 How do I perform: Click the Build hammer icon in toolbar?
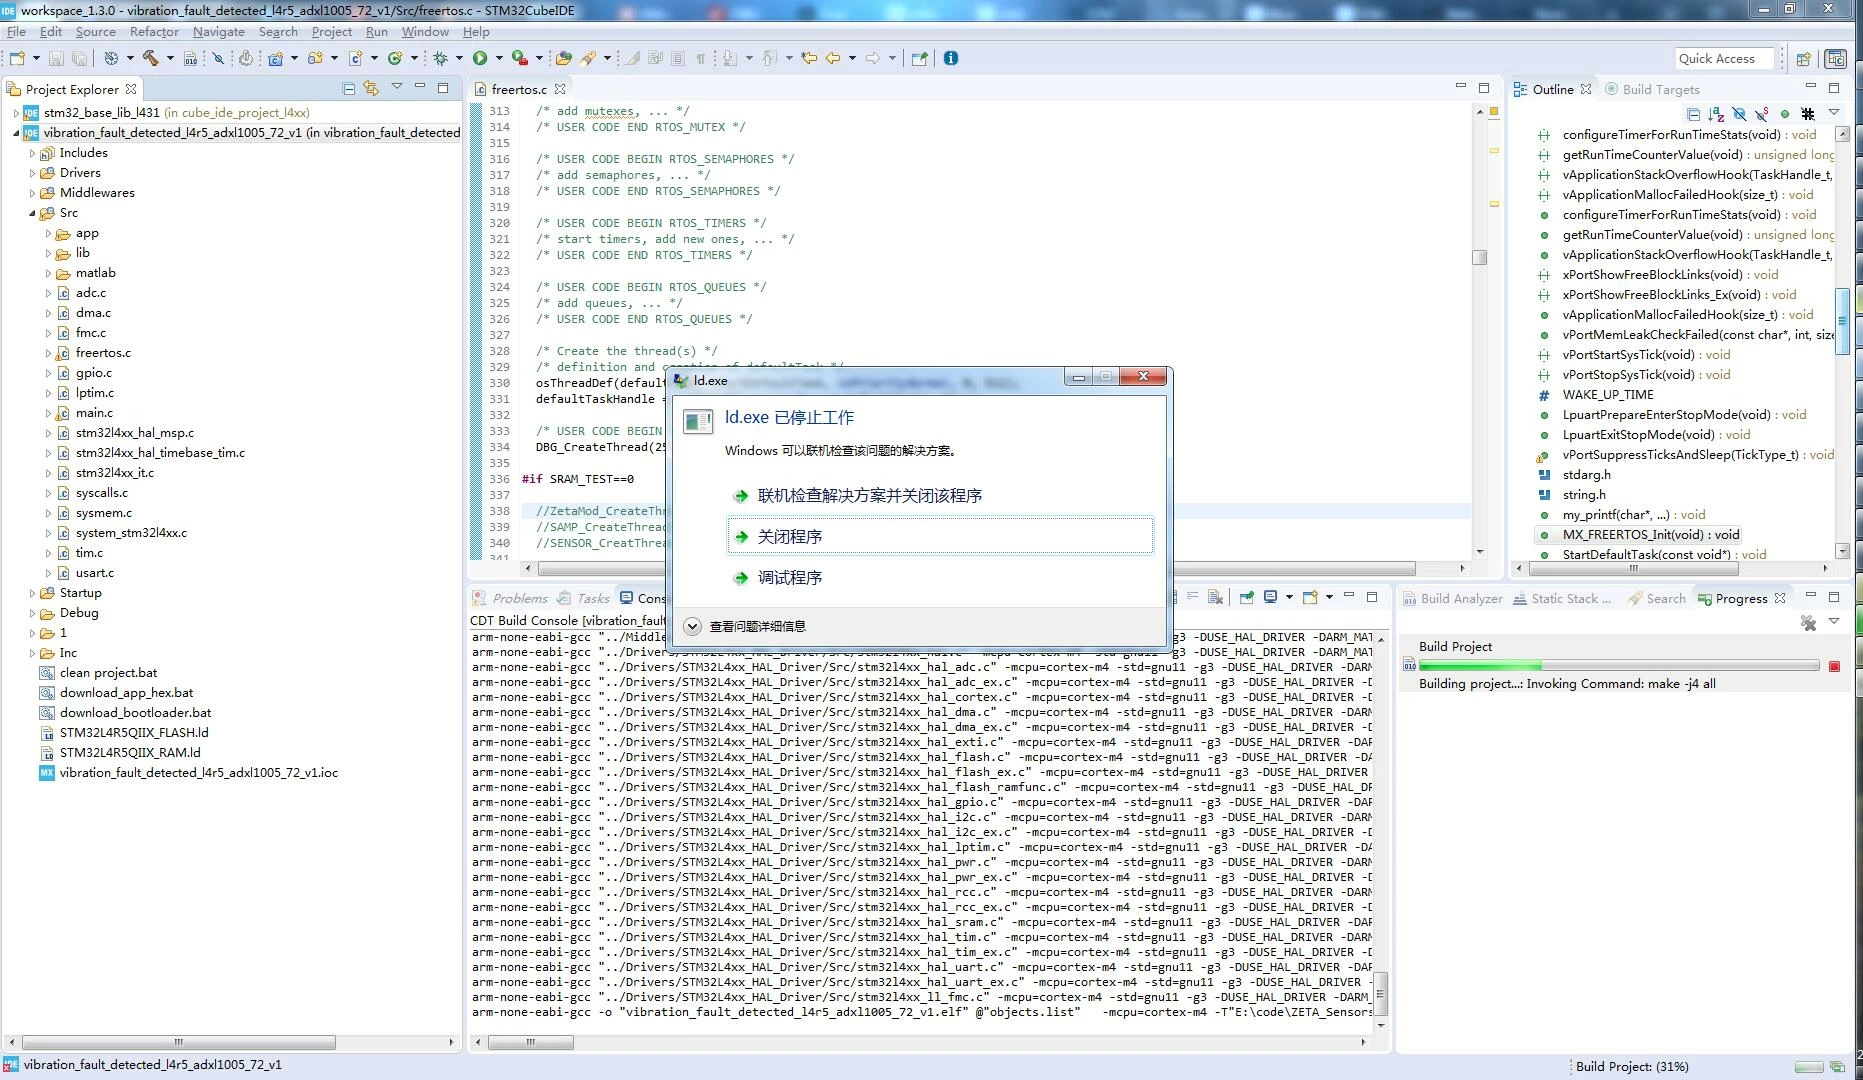[x=151, y=58]
